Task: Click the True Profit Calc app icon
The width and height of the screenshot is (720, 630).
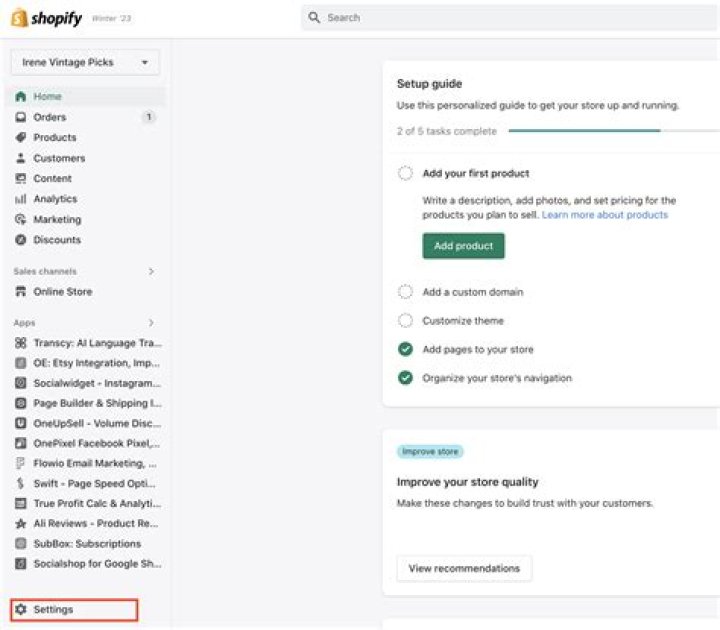Action: coord(21,503)
